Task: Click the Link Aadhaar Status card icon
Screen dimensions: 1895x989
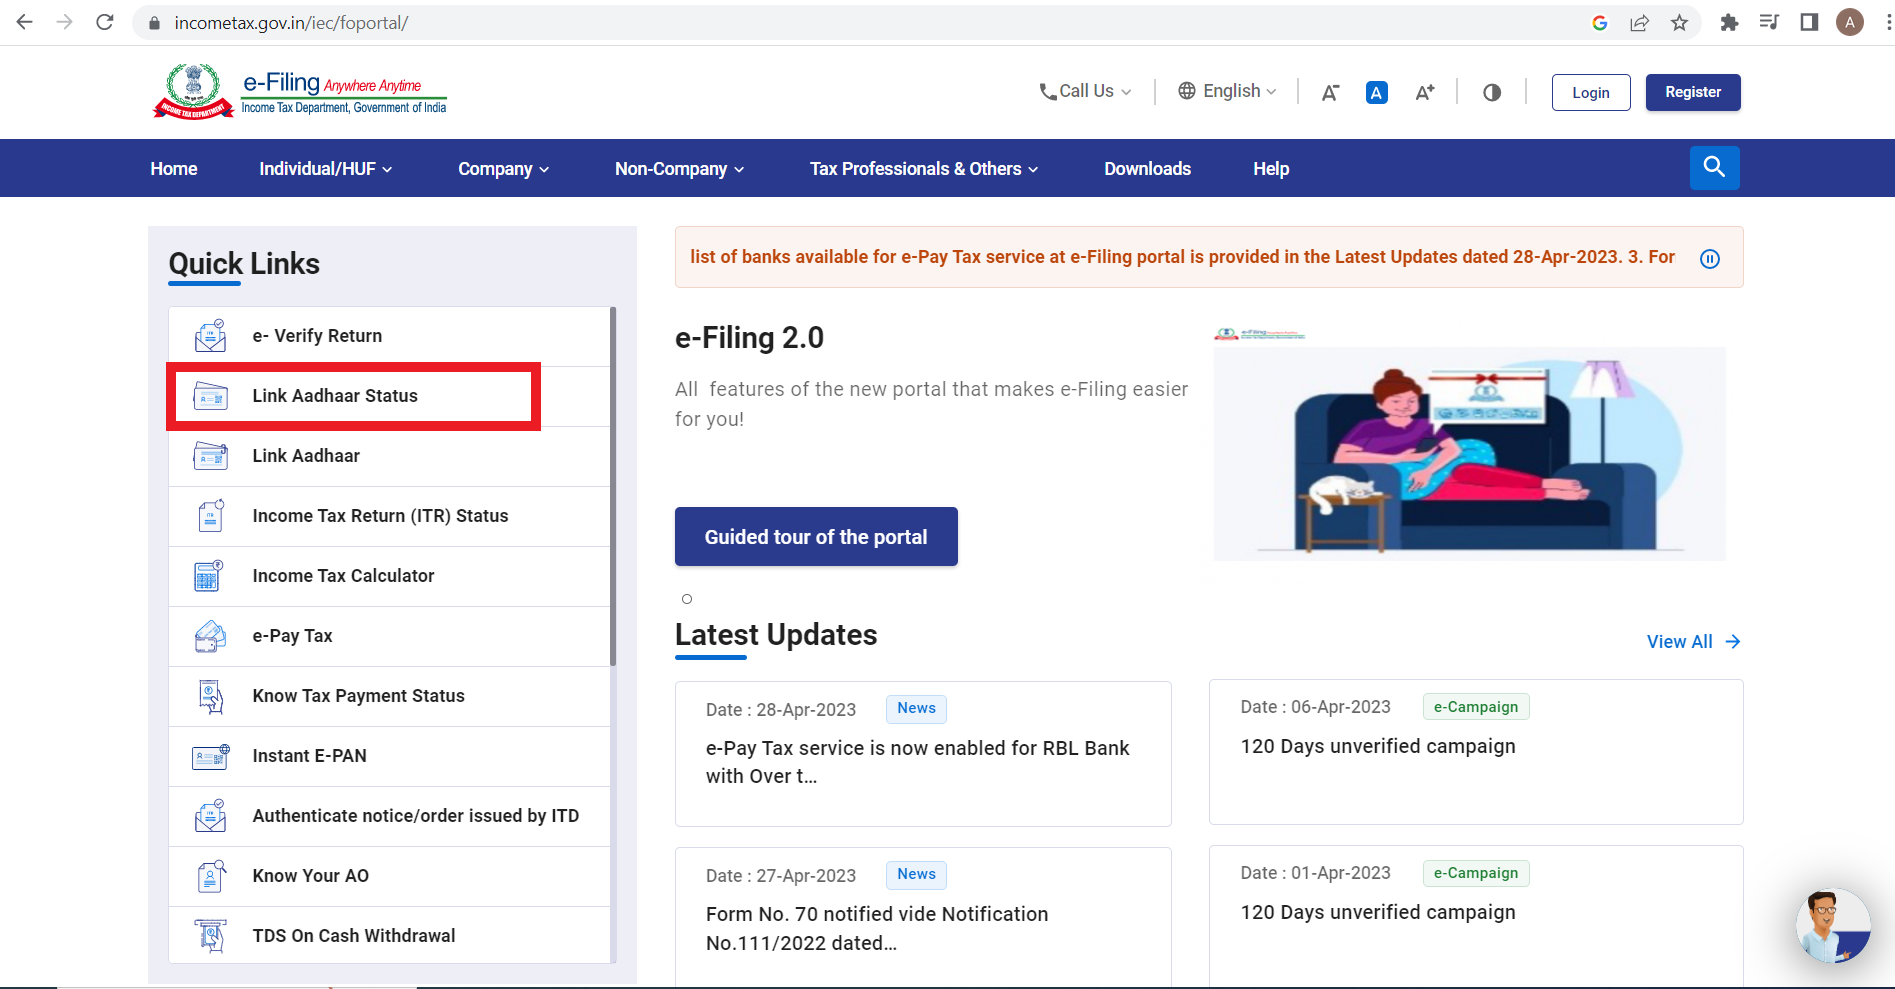Action: coord(210,396)
